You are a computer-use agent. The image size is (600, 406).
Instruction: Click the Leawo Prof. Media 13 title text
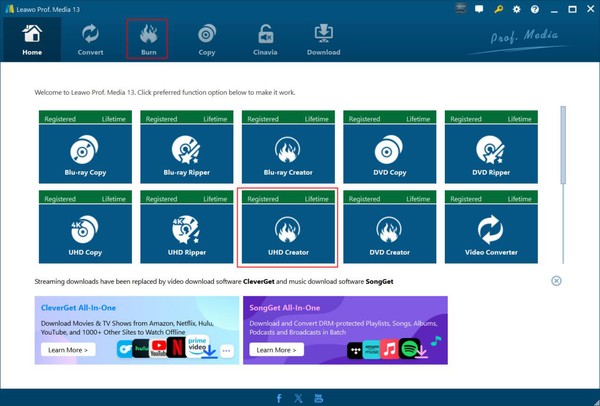click(x=48, y=9)
